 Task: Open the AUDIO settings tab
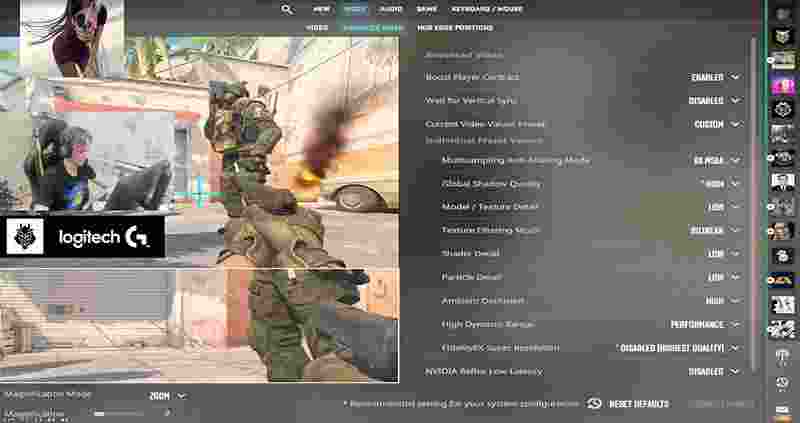[x=391, y=9]
